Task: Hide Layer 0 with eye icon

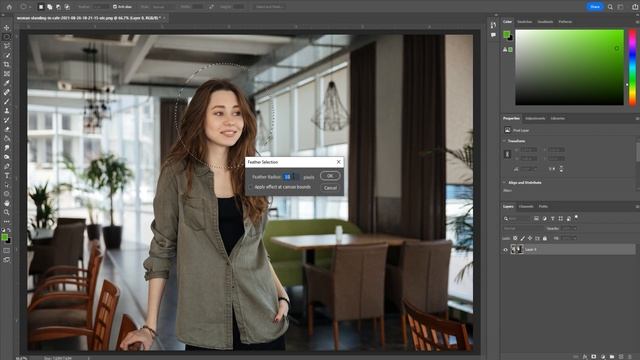Action: click(506, 249)
